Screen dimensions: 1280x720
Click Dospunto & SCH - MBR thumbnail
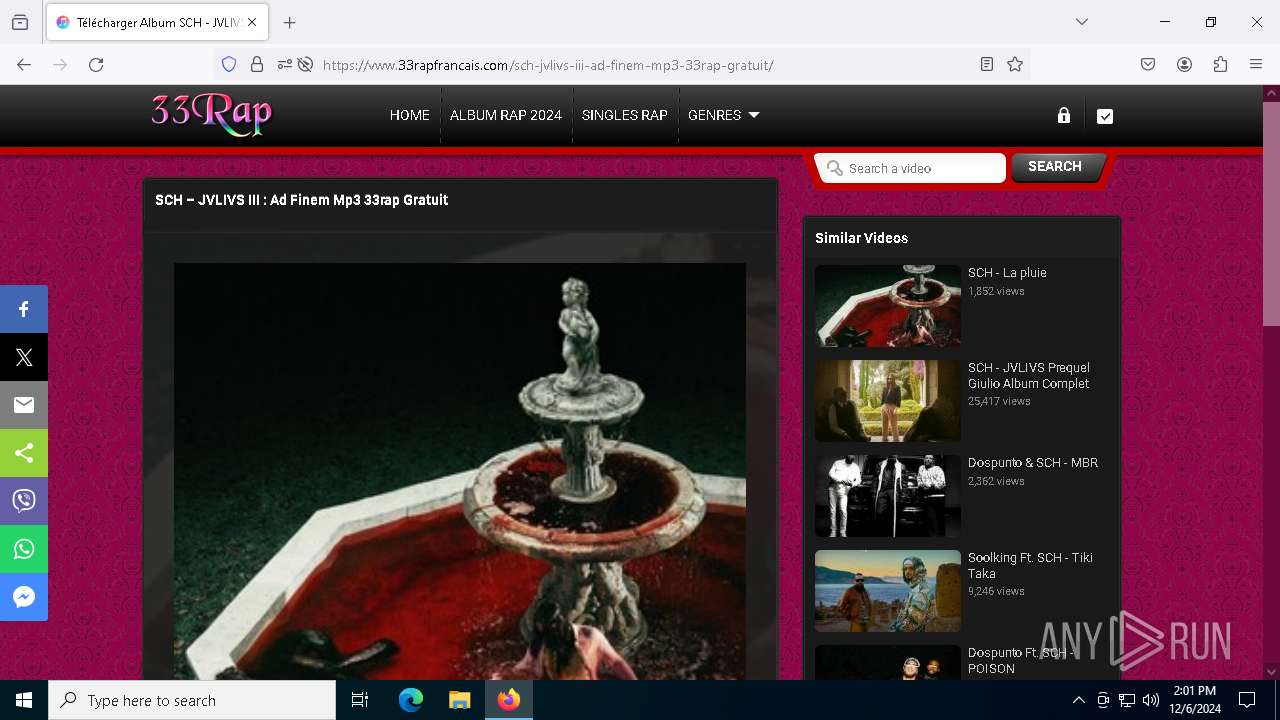click(888, 496)
